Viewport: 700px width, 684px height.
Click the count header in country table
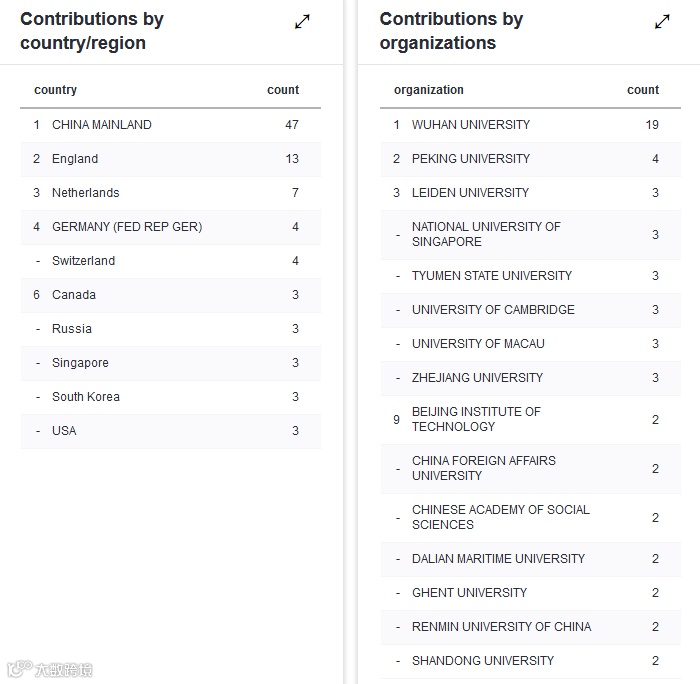tap(283, 90)
